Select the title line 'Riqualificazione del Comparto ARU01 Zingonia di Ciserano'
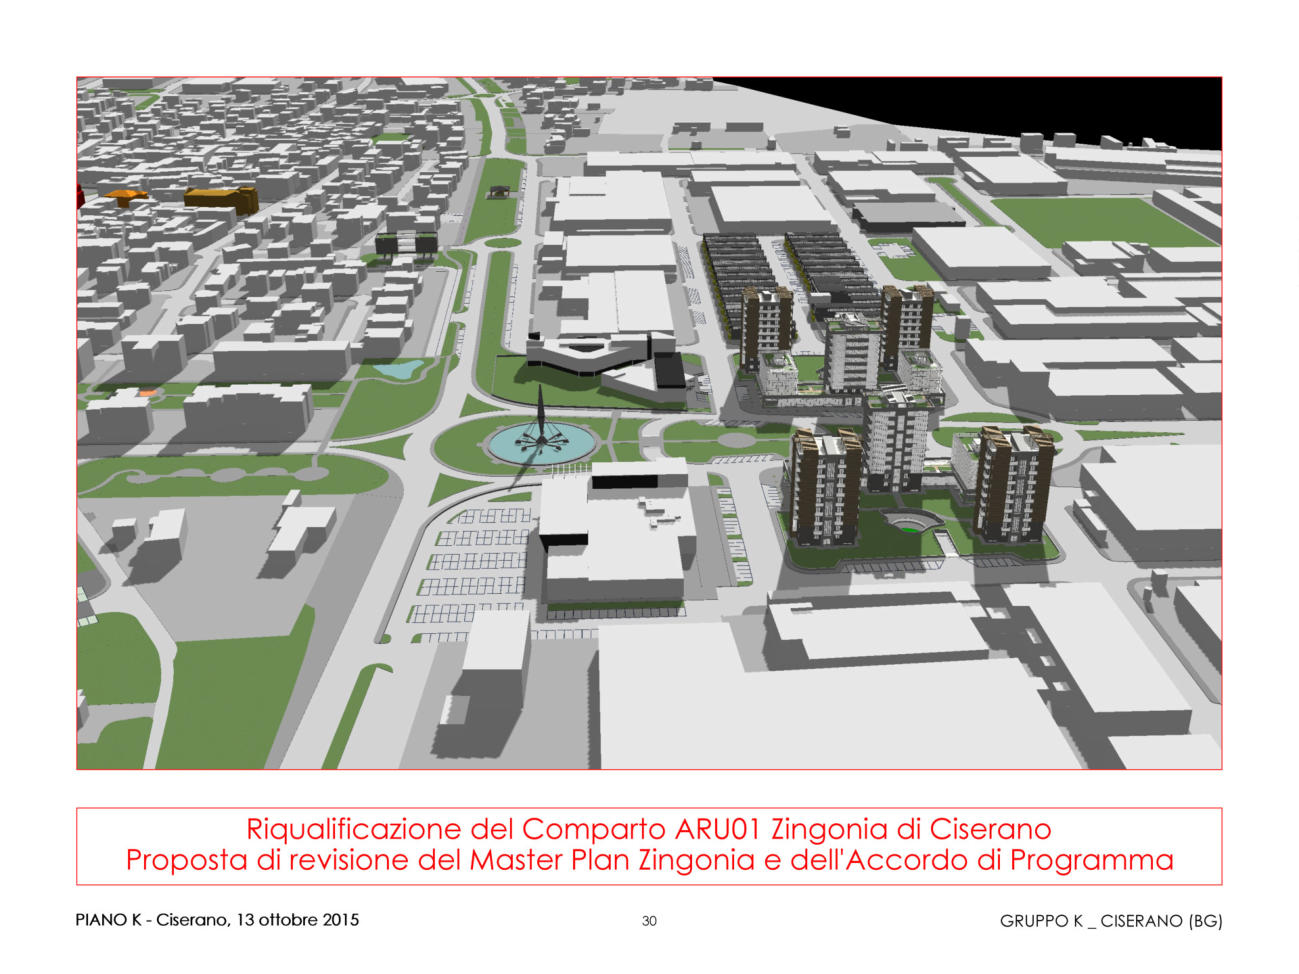Viewport: 1299px width, 974px height. pos(649,829)
